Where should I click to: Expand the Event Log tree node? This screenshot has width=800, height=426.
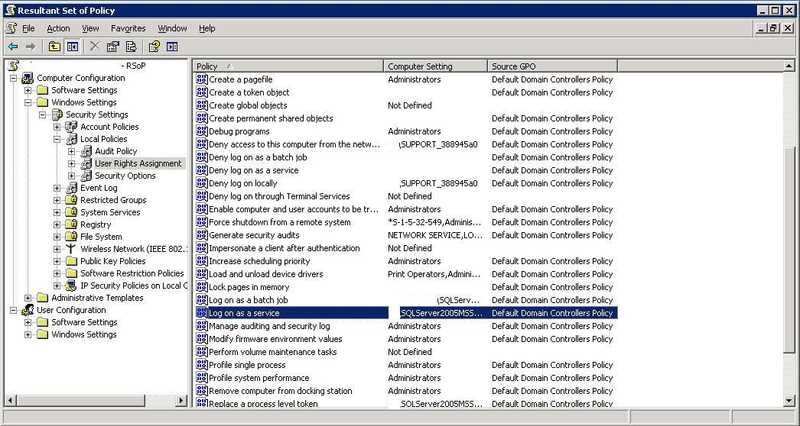pos(58,188)
